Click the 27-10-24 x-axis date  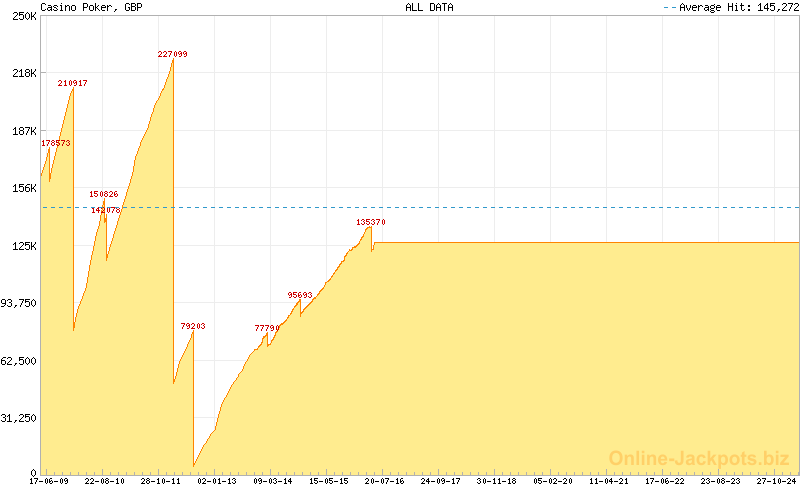tap(775, 481)
